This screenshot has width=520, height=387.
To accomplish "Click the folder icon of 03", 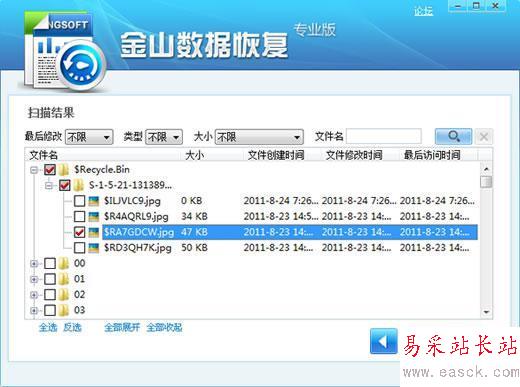I will (x=64, y=310).
